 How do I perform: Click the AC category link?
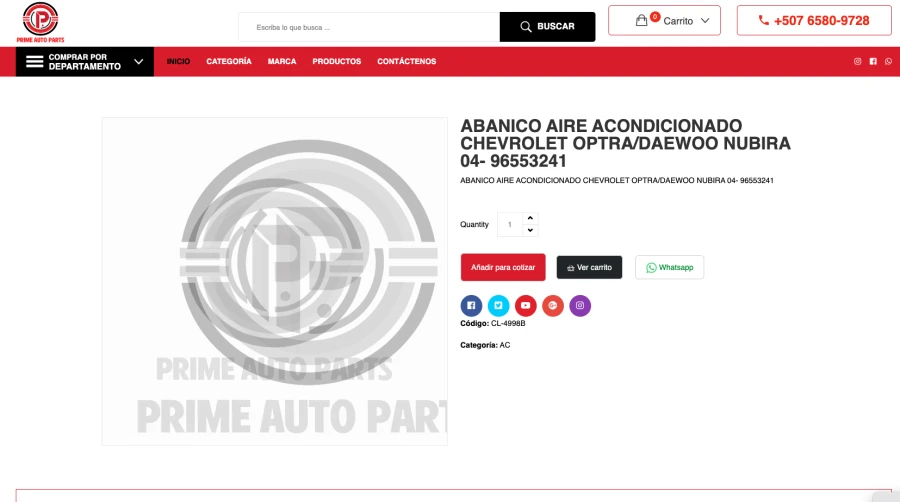505,345
